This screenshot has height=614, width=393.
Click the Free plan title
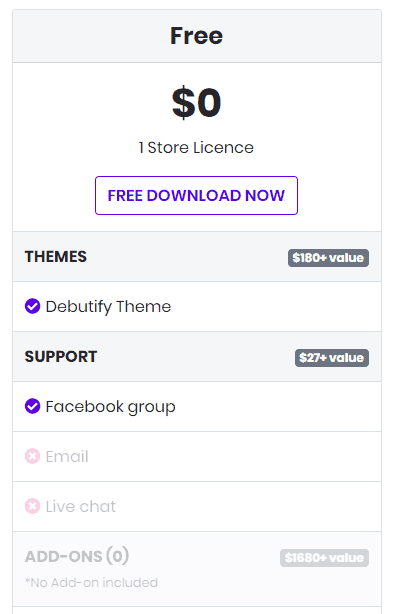tap(196, 36)
